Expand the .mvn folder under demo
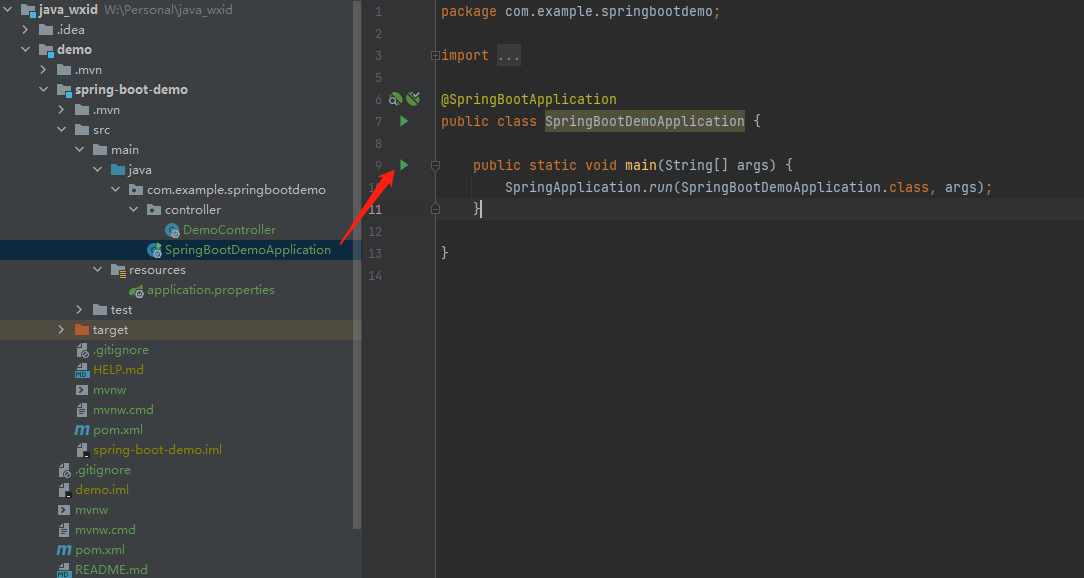1084x578 pixels. click(x=44, y=70)
